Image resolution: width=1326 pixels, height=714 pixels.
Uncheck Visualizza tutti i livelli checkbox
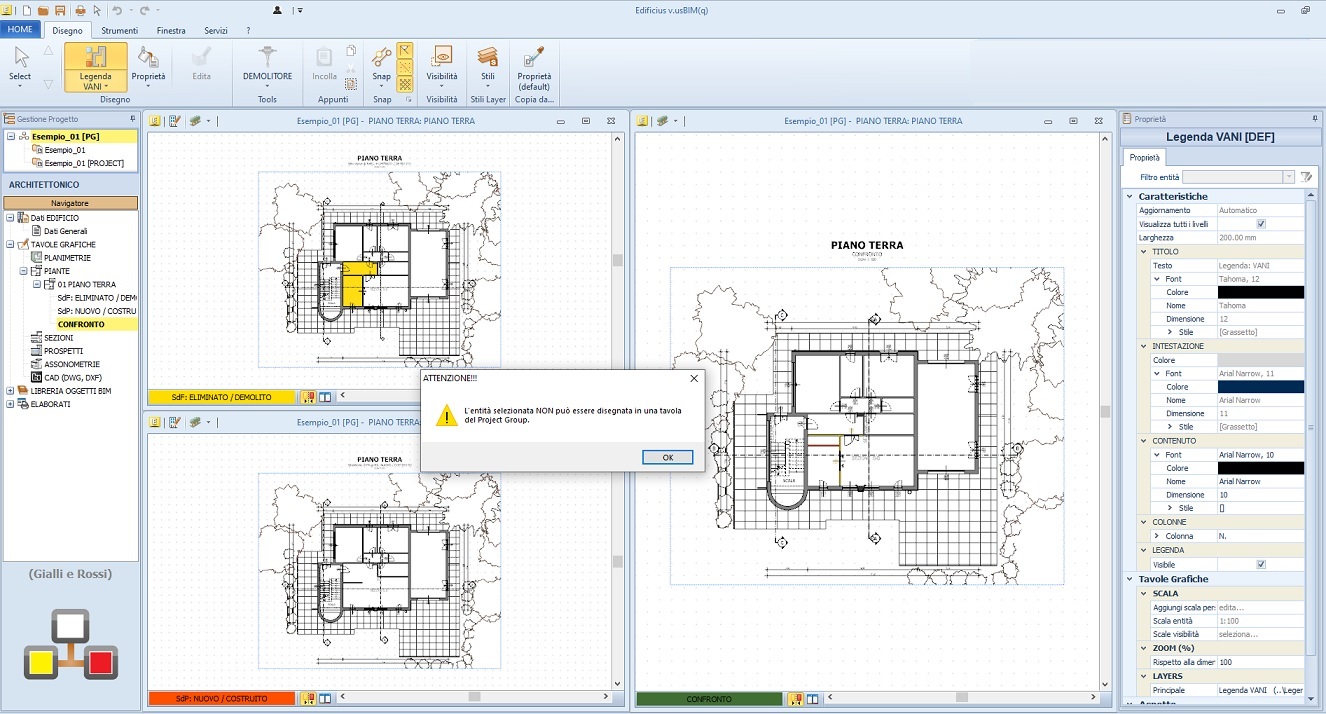point(1260,224)
